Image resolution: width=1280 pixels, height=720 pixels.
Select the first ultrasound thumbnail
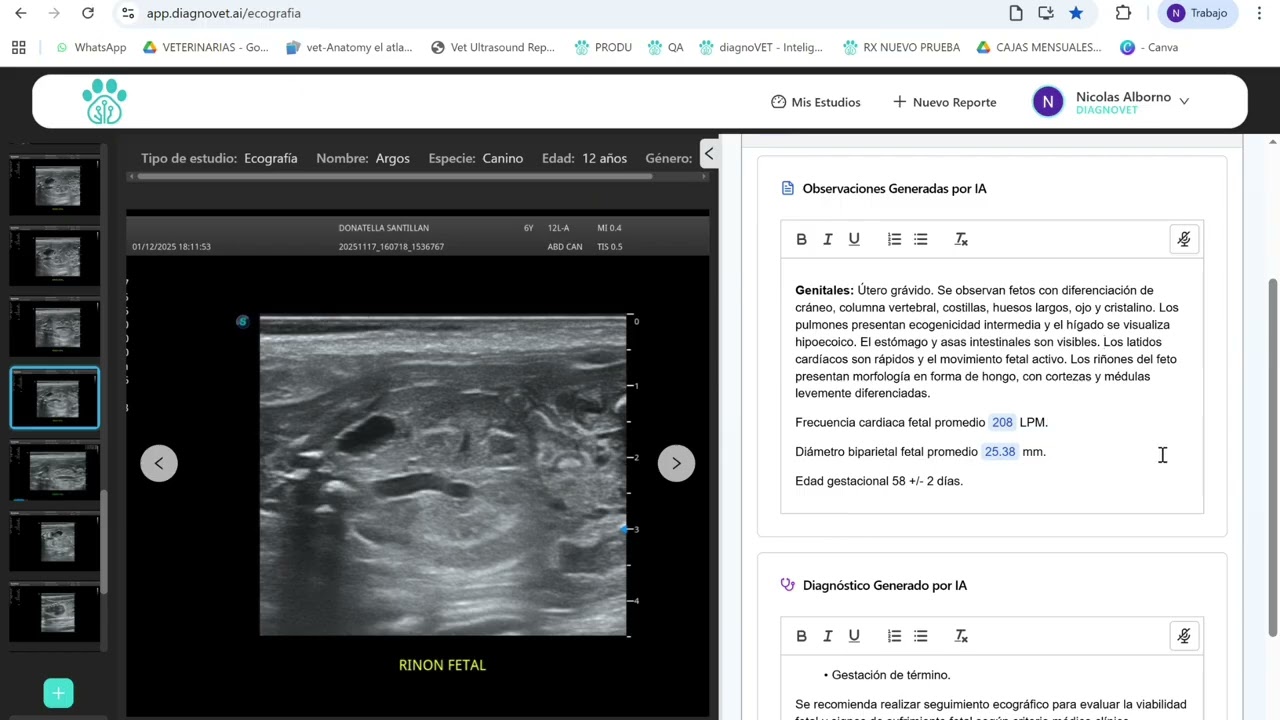(x=55, y=185)
